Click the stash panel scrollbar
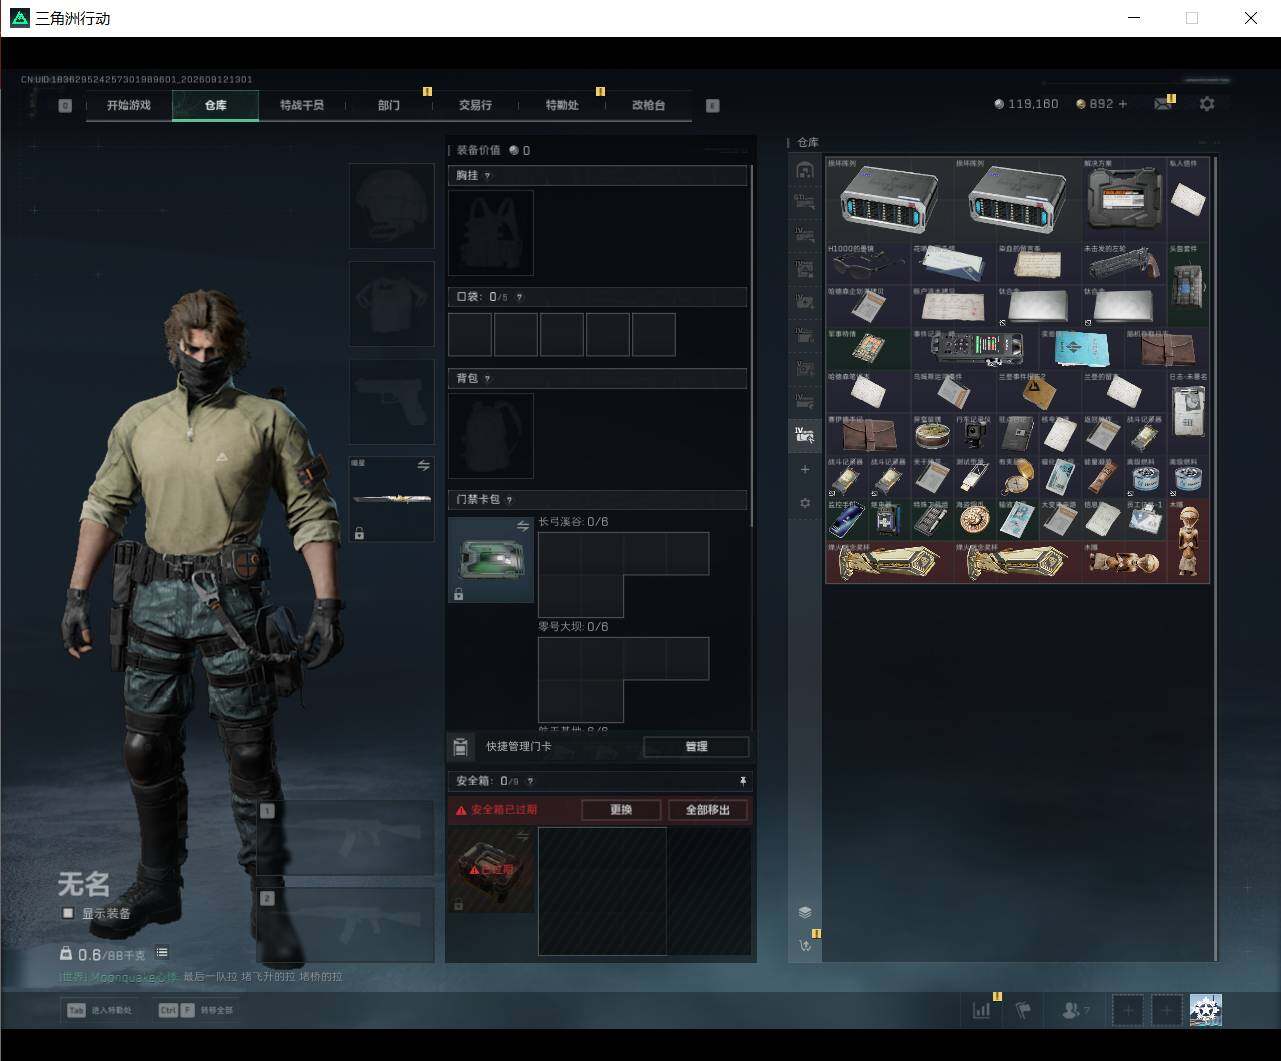This screenshot has height=1061, width=1281. [1215, 558]
